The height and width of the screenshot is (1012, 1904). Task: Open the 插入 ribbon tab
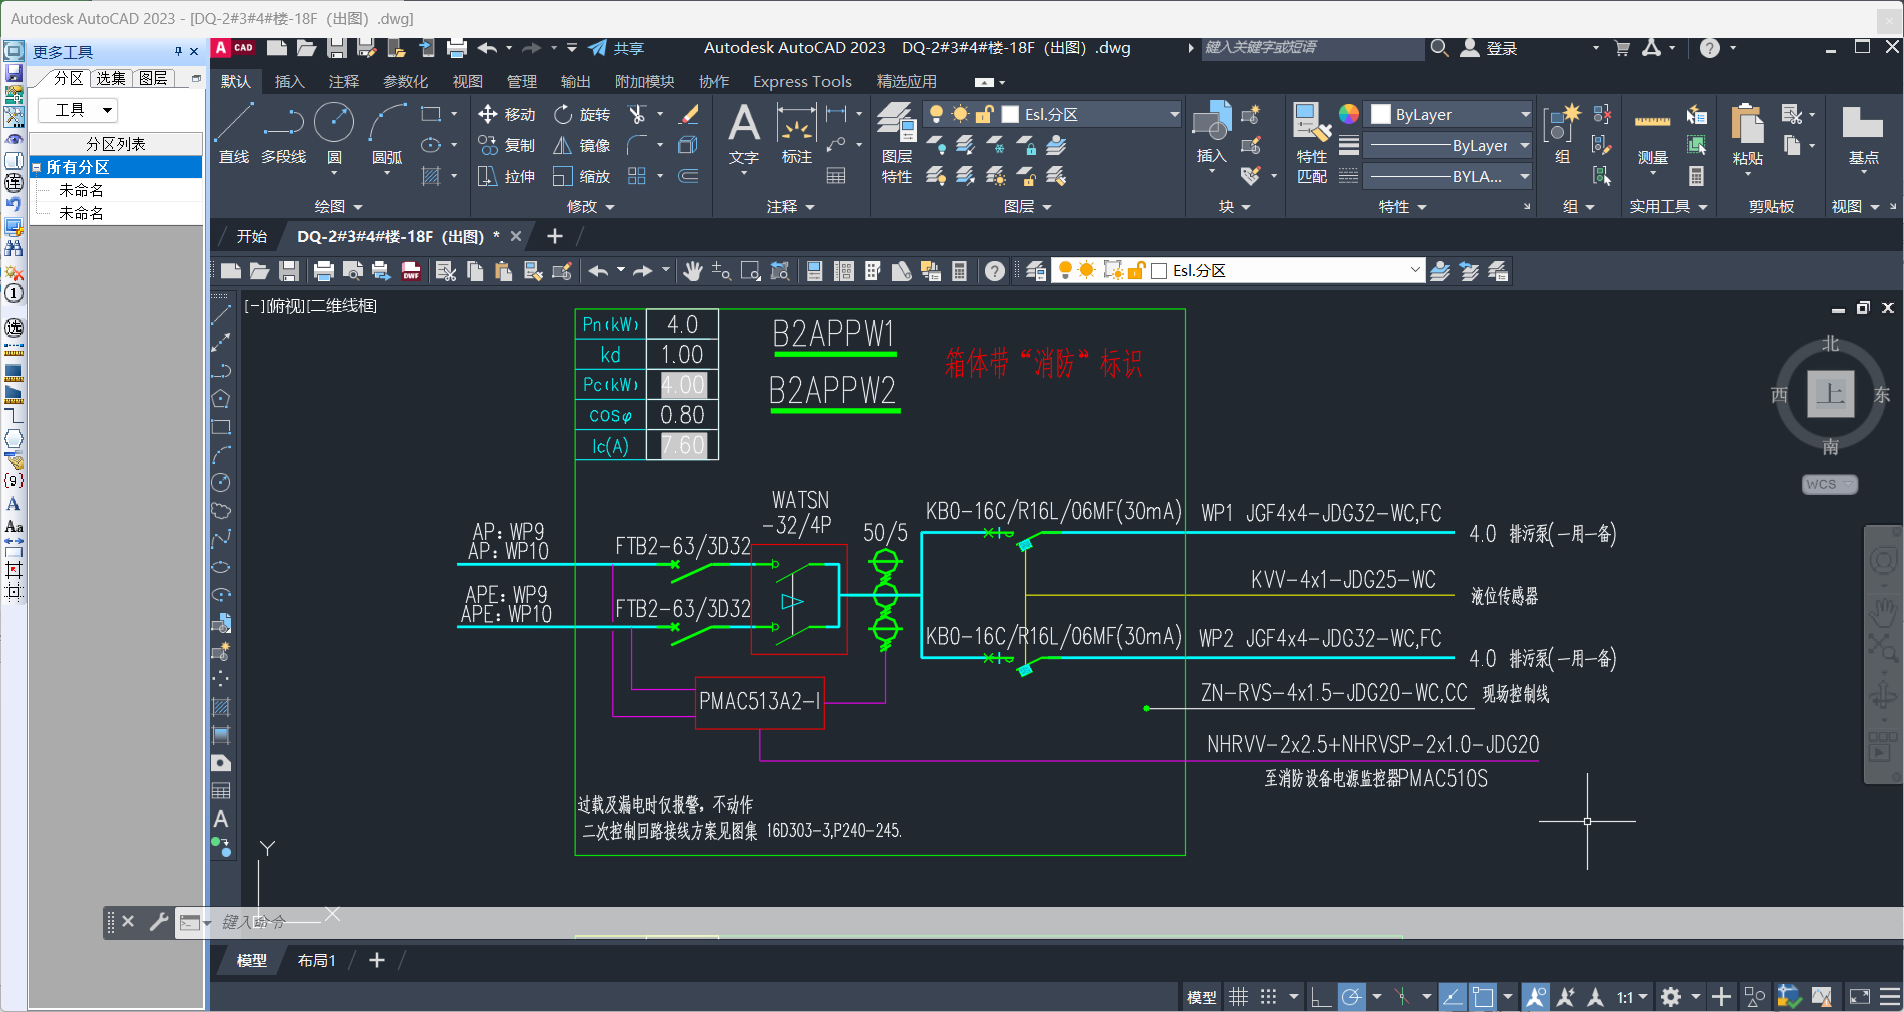289,82
